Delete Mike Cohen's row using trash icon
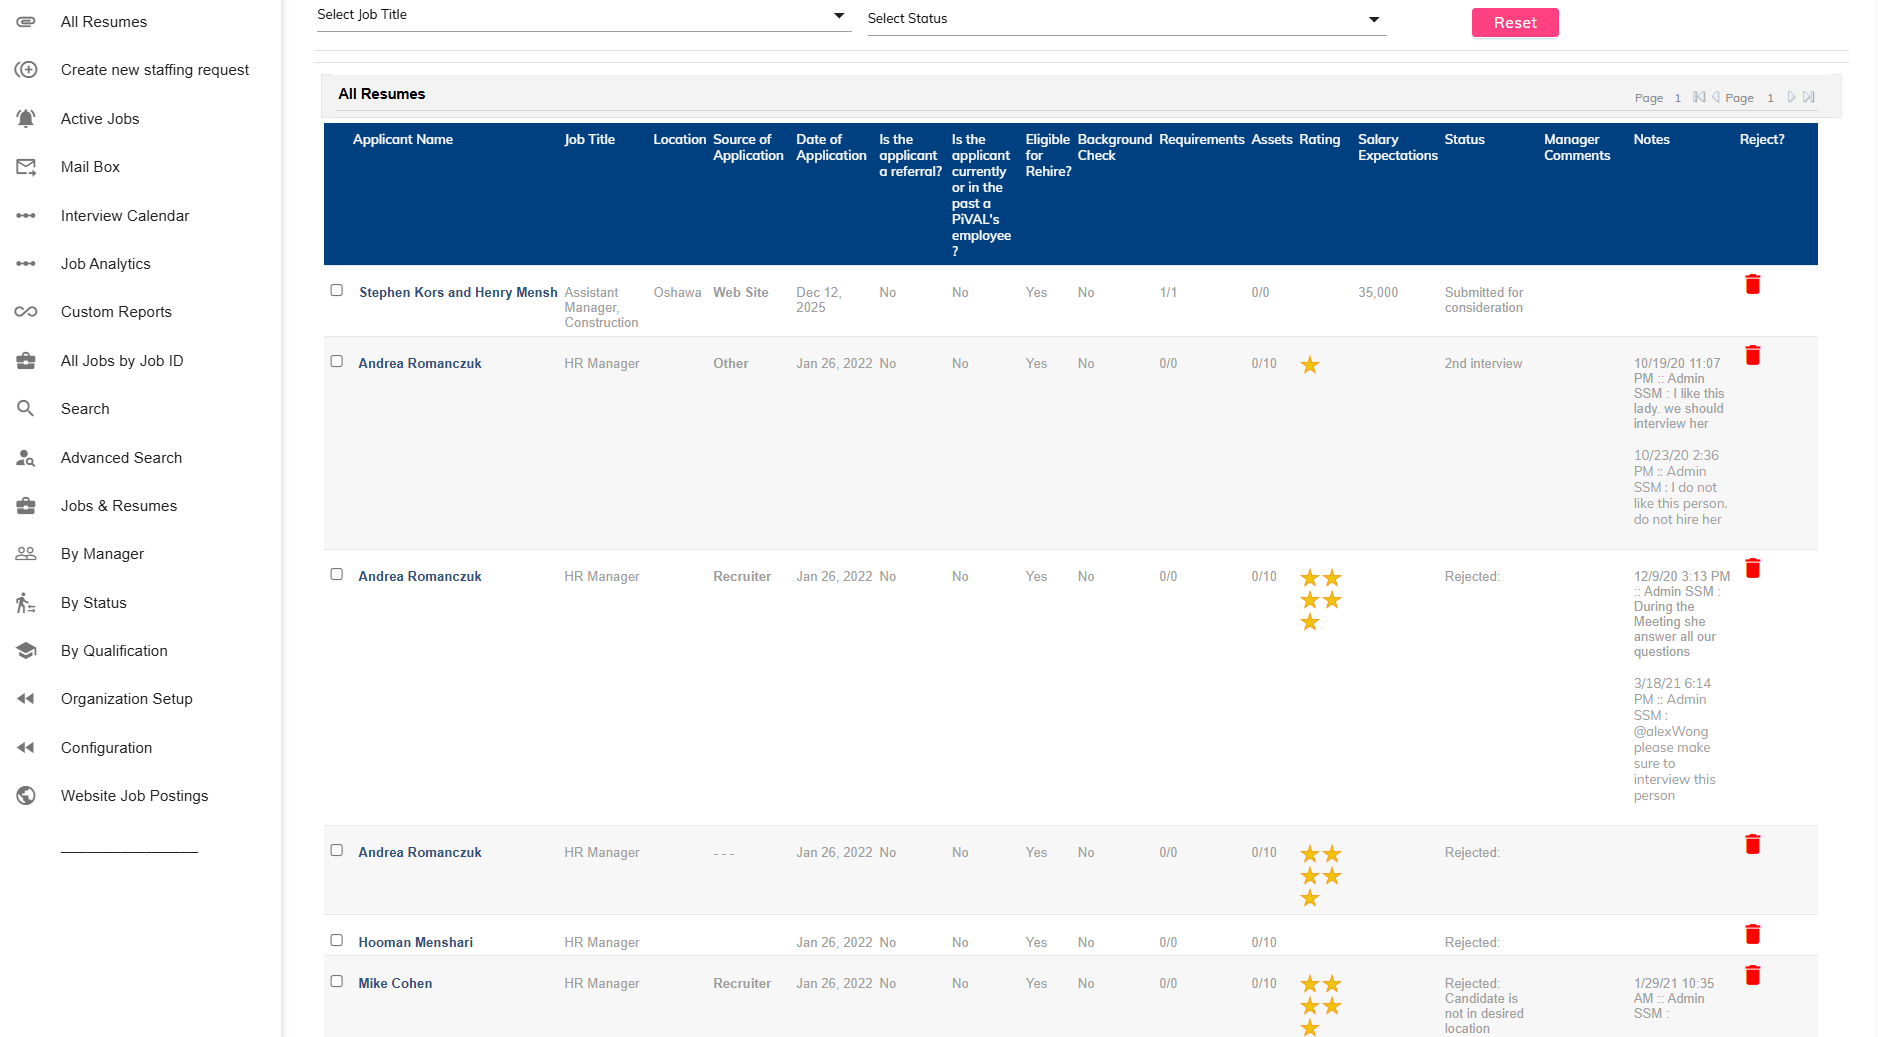The image size is (1878, 1037). [1753, 975]
